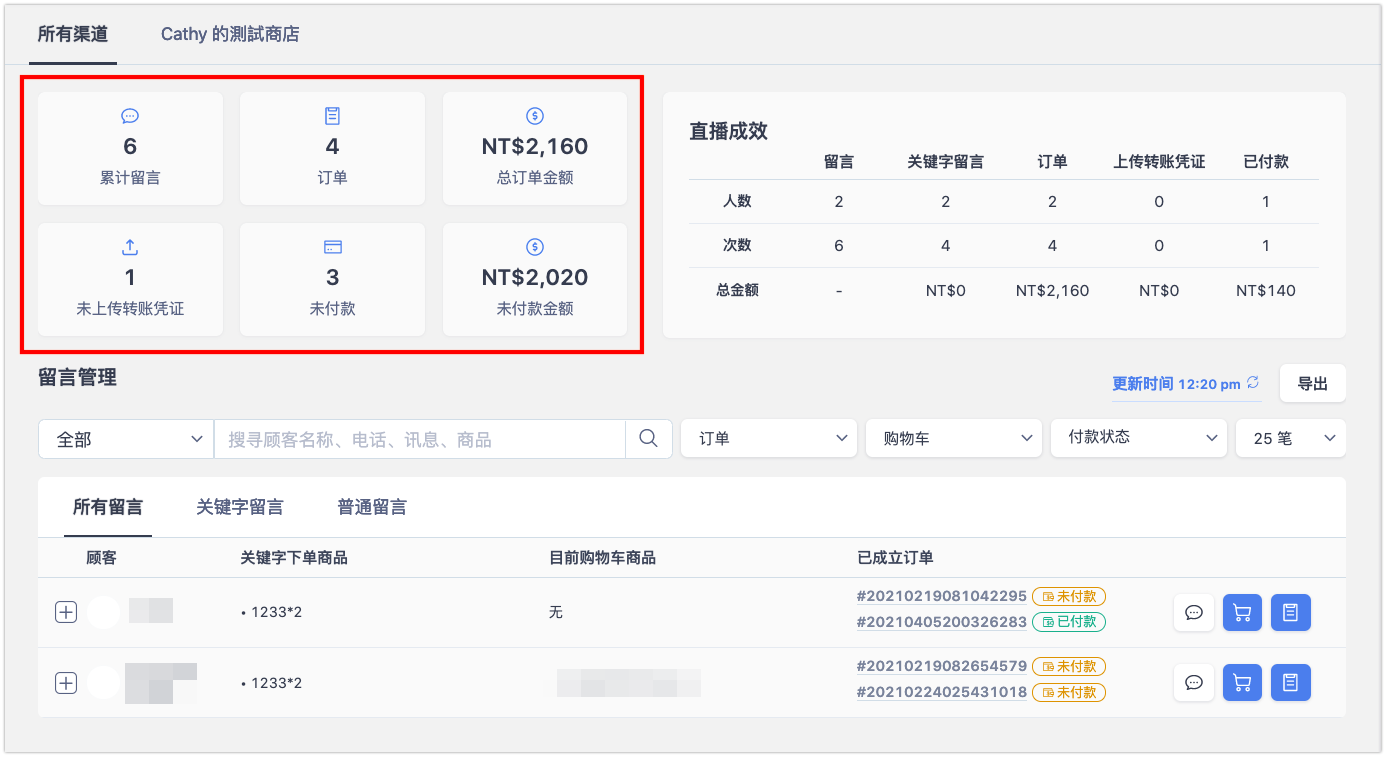Open cart for order #20210219082654579 row
The image size is (1386, 757).
coord(1242,683)
